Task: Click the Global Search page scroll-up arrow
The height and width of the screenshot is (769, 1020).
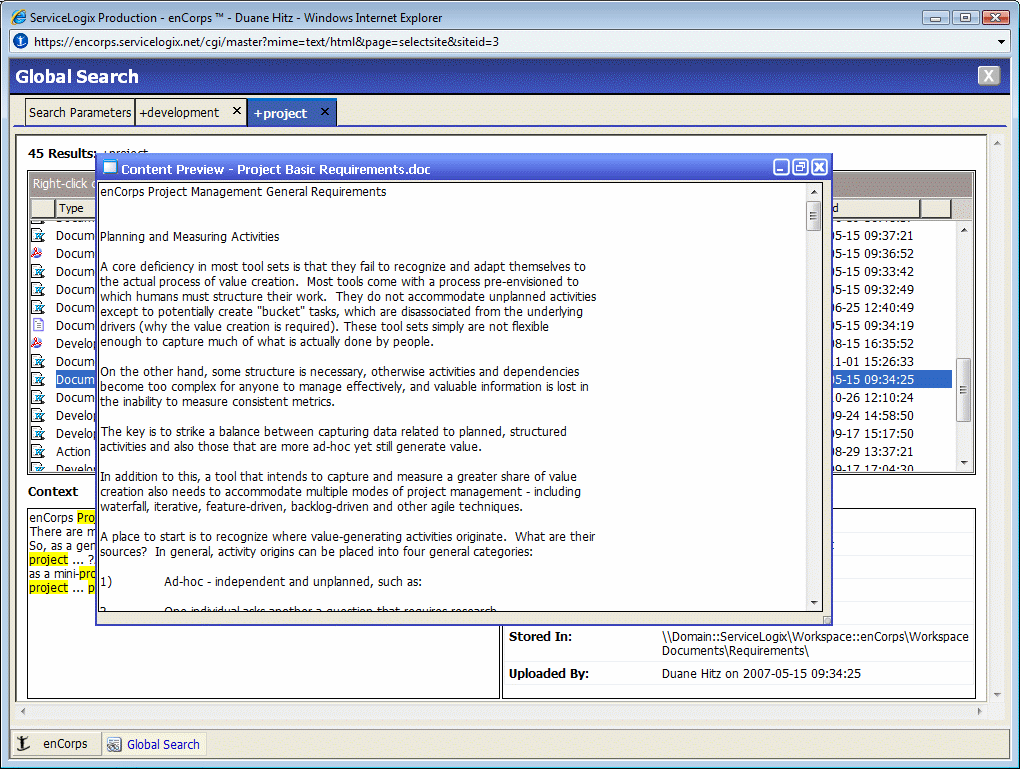Action: point(997,142)
